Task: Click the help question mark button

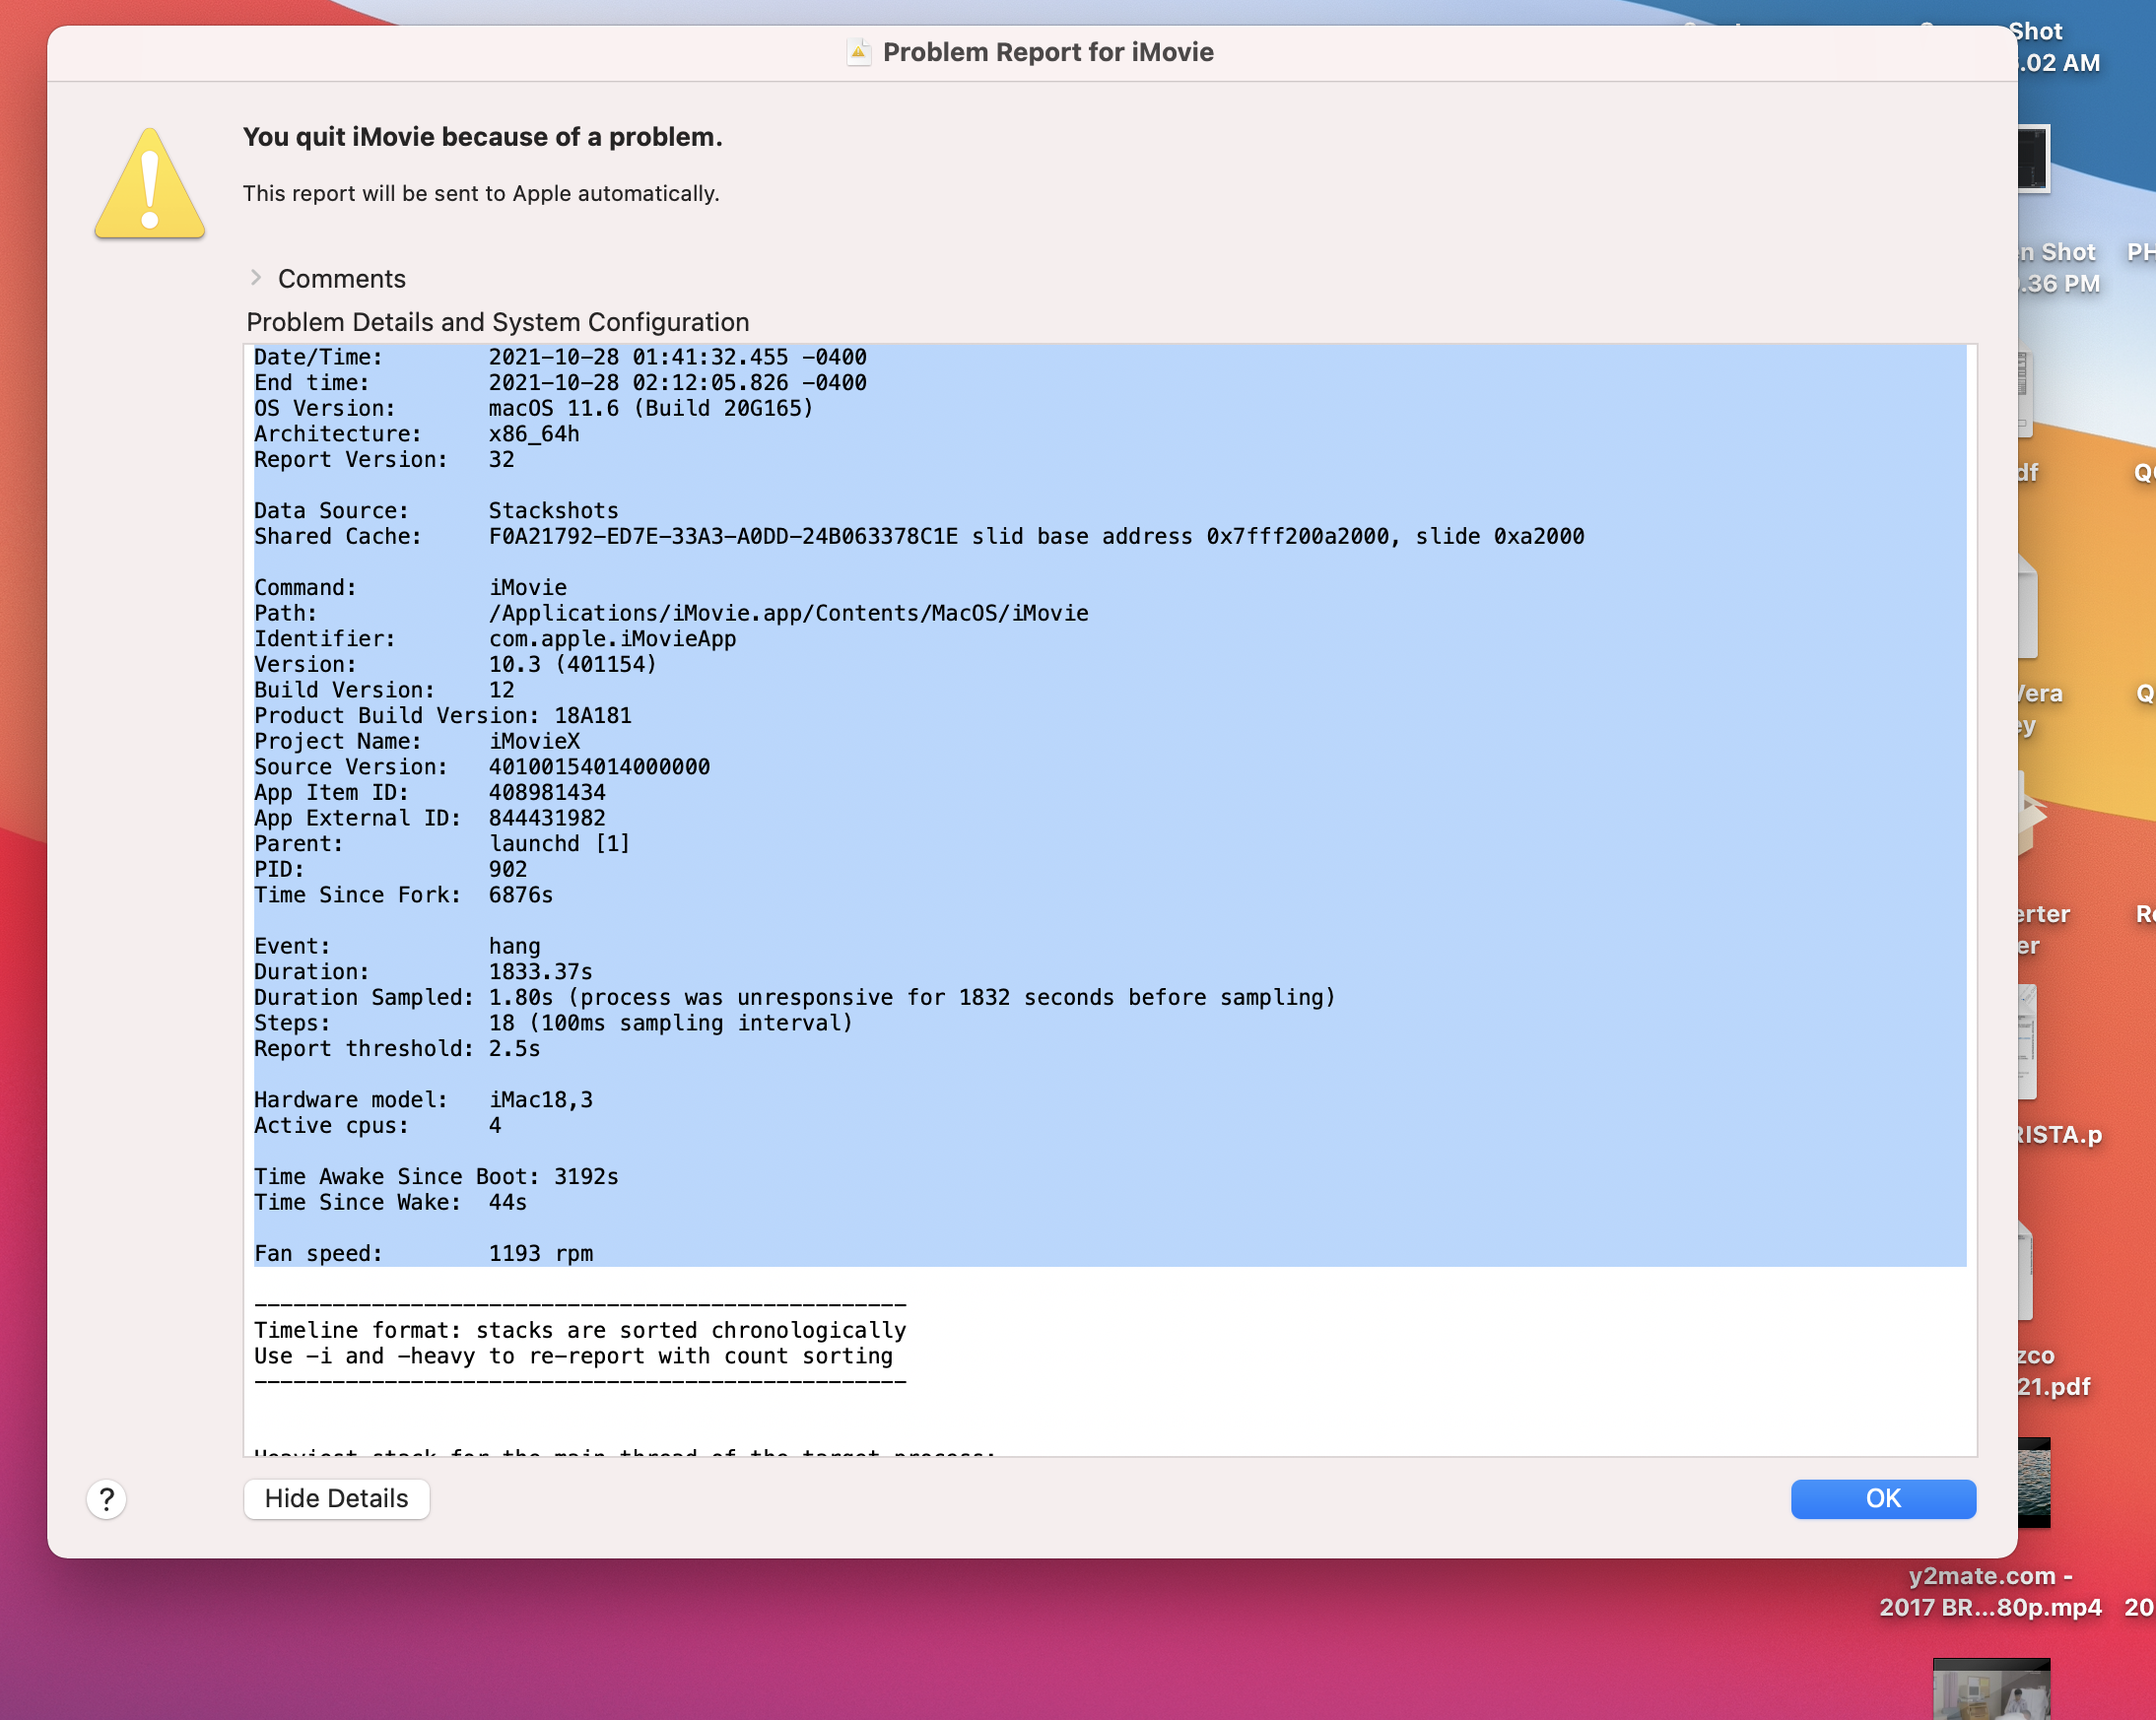Action: tap(106, 1498)
